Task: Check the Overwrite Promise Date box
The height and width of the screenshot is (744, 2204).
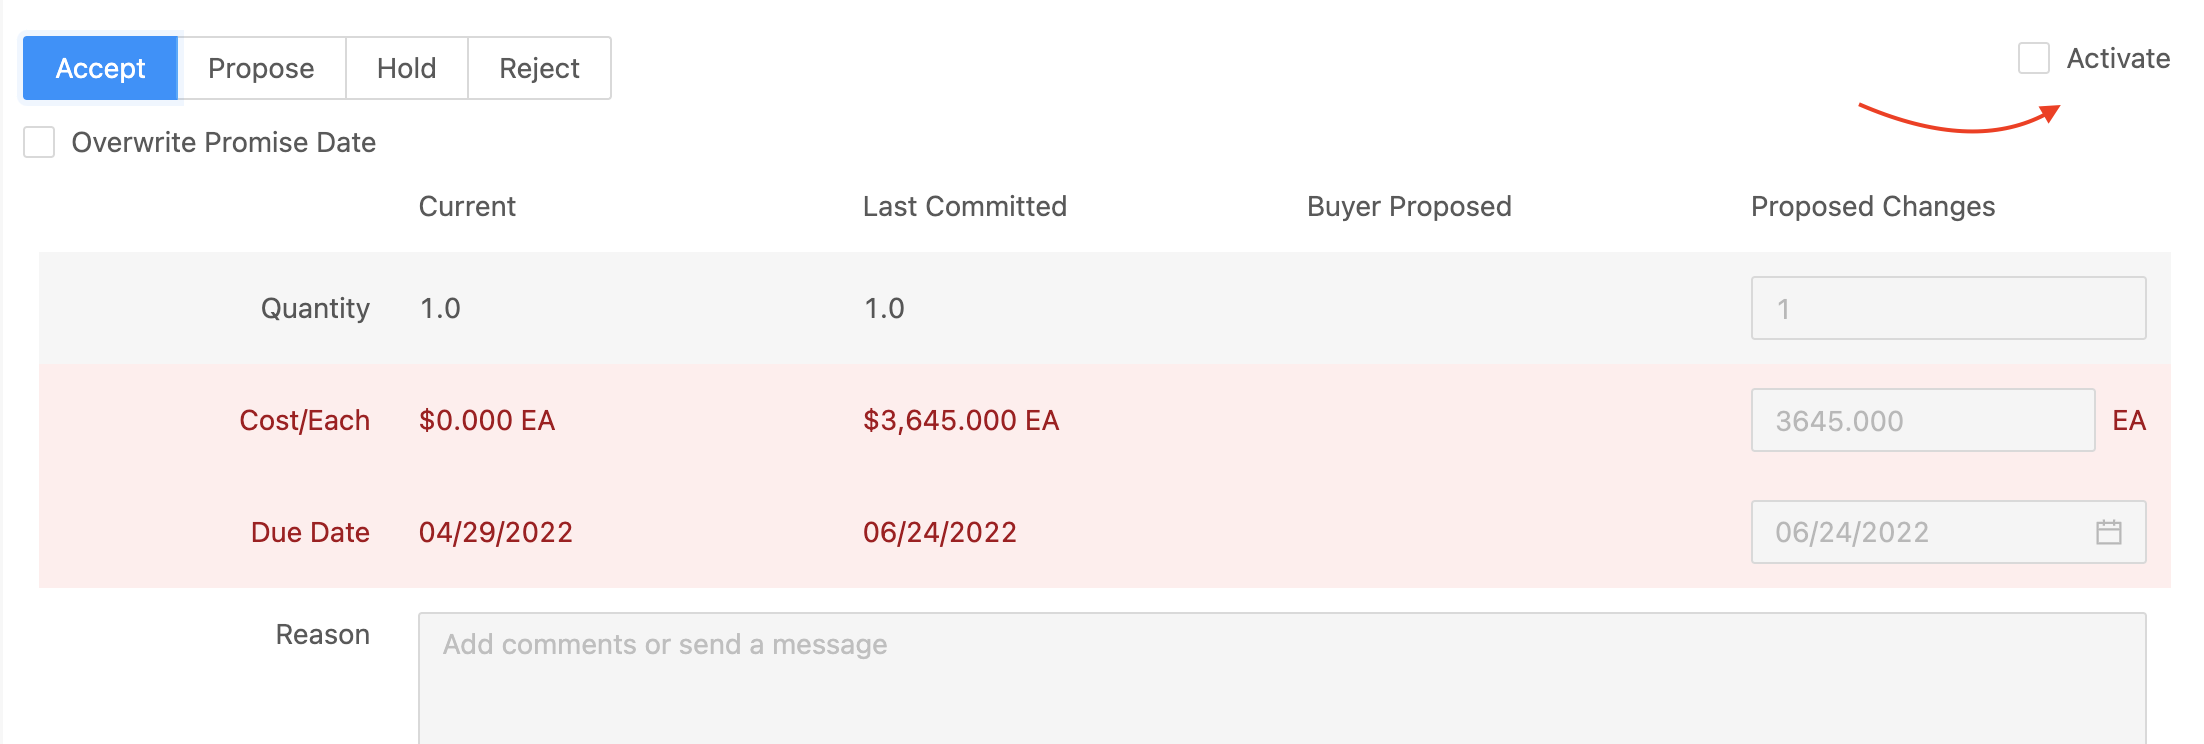Action: coord(39,142)
